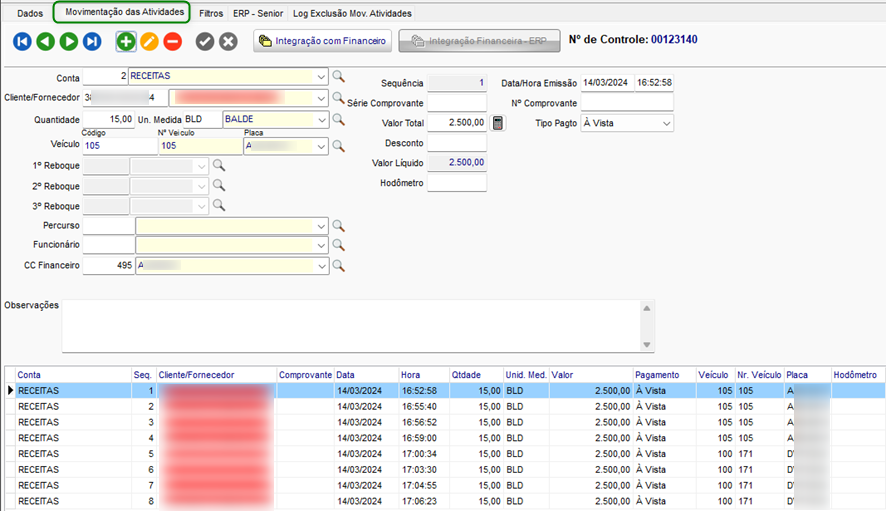Edit the record with the pencil icon
The height and width of the screenshot is (511, 886).
[149, 41]
